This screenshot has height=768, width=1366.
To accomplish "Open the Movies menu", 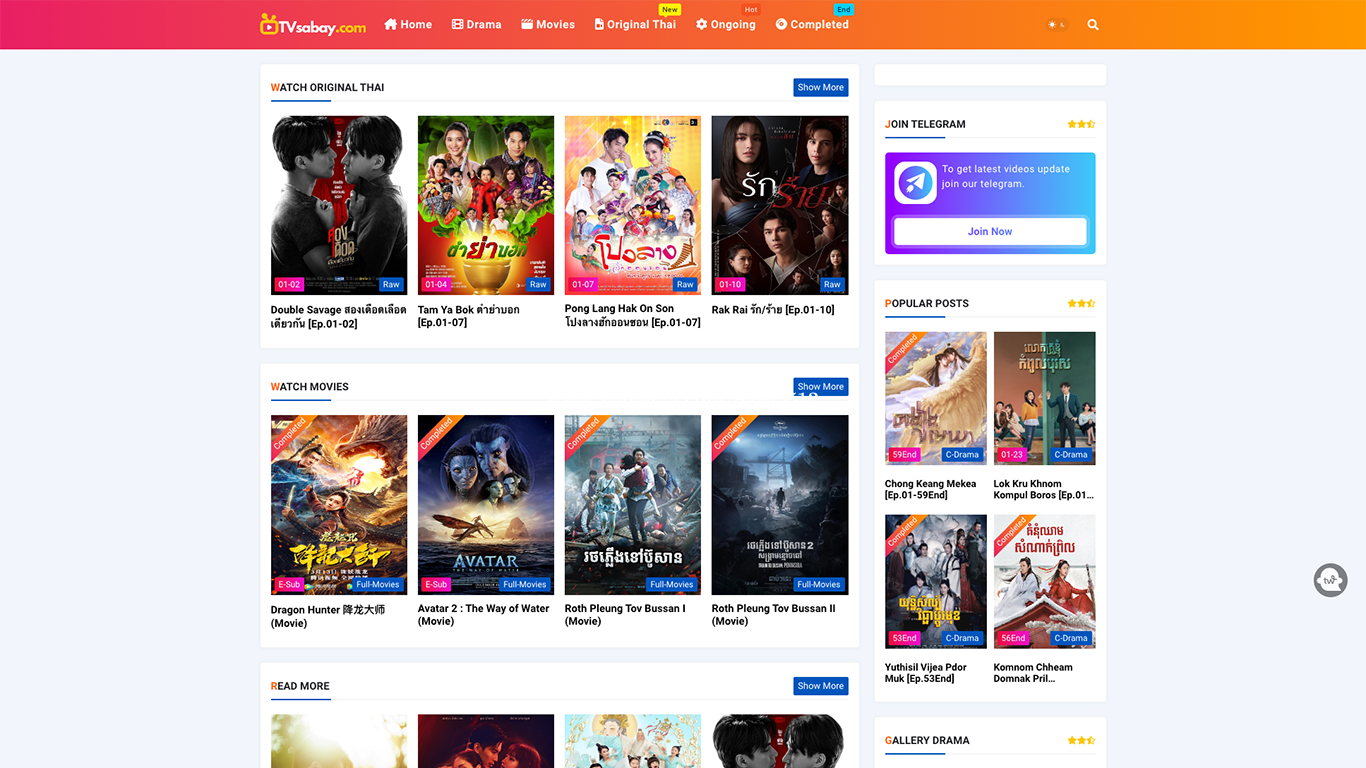I will [548, 25].
